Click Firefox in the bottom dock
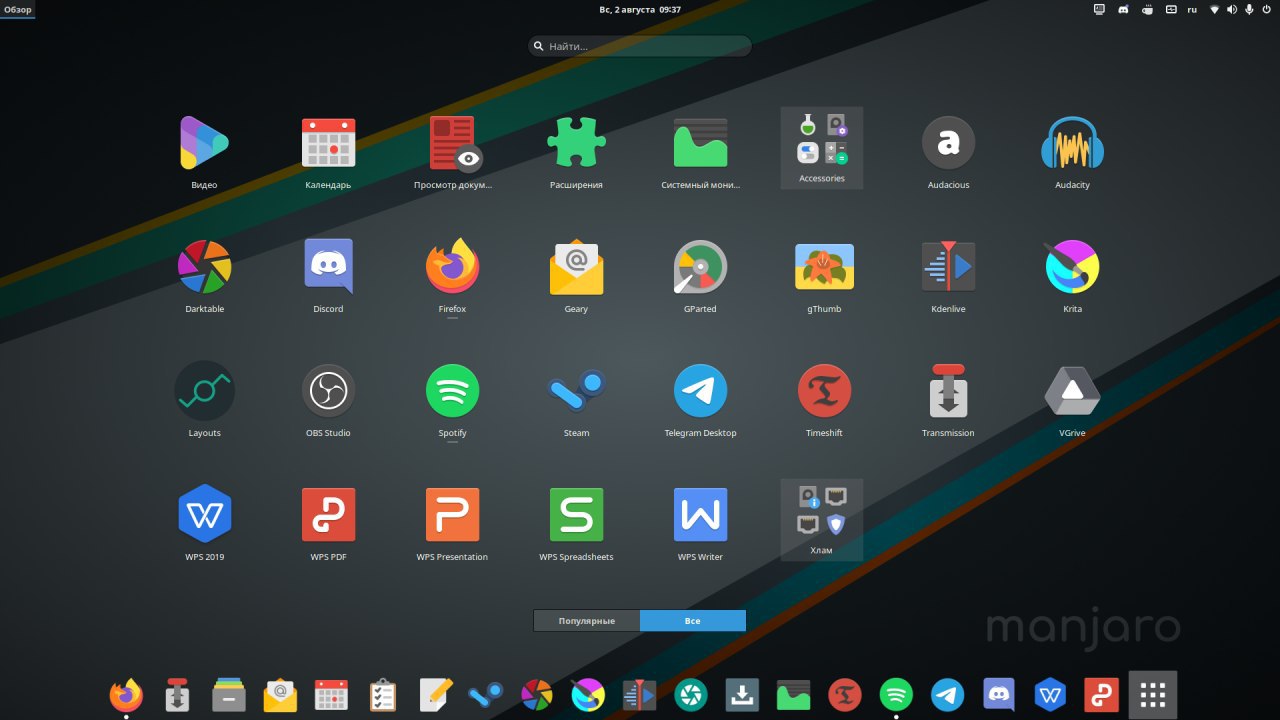The image size is (1280, 720). click(x=126, y=694)
